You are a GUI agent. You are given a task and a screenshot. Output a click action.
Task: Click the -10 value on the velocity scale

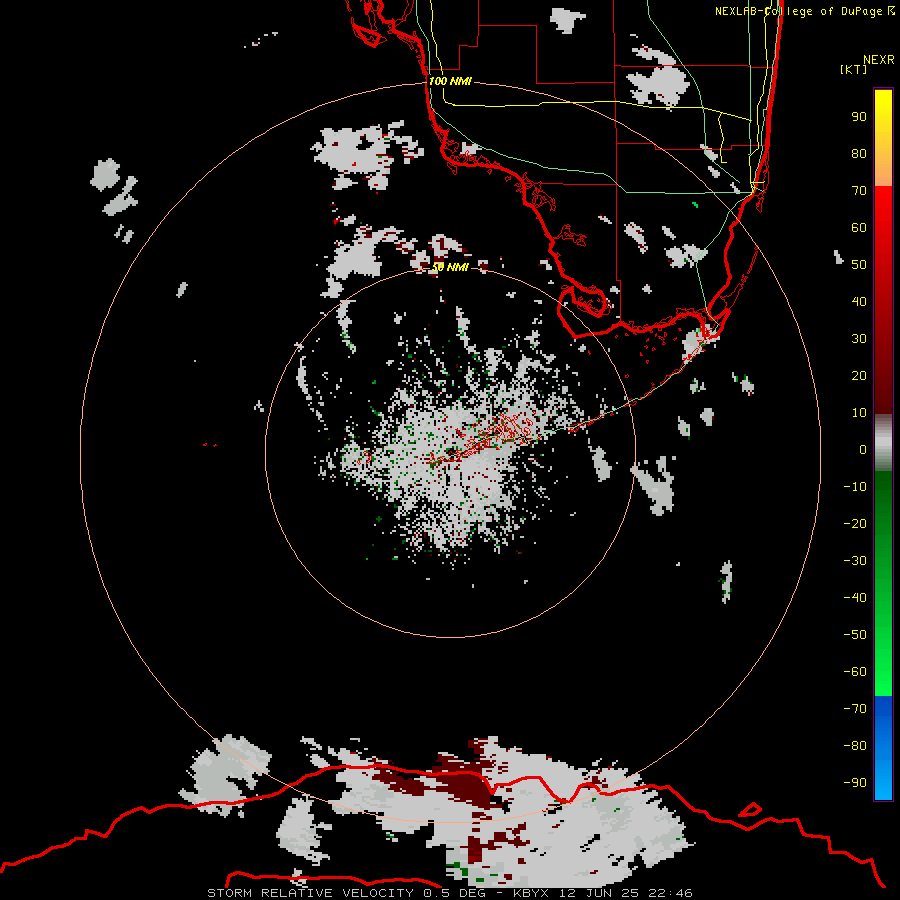pos(855,487)
